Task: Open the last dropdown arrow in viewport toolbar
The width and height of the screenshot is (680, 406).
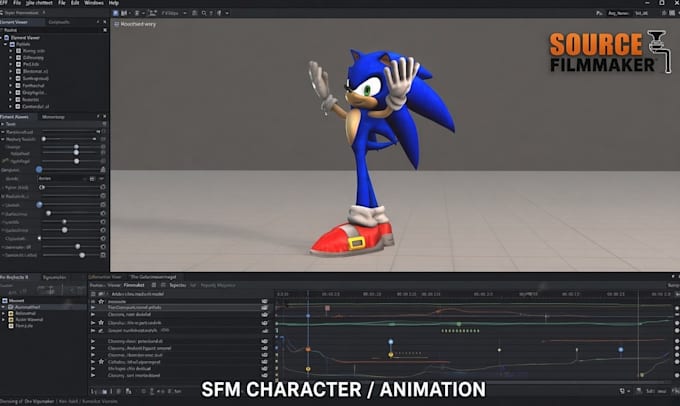Action: (227, 13)
